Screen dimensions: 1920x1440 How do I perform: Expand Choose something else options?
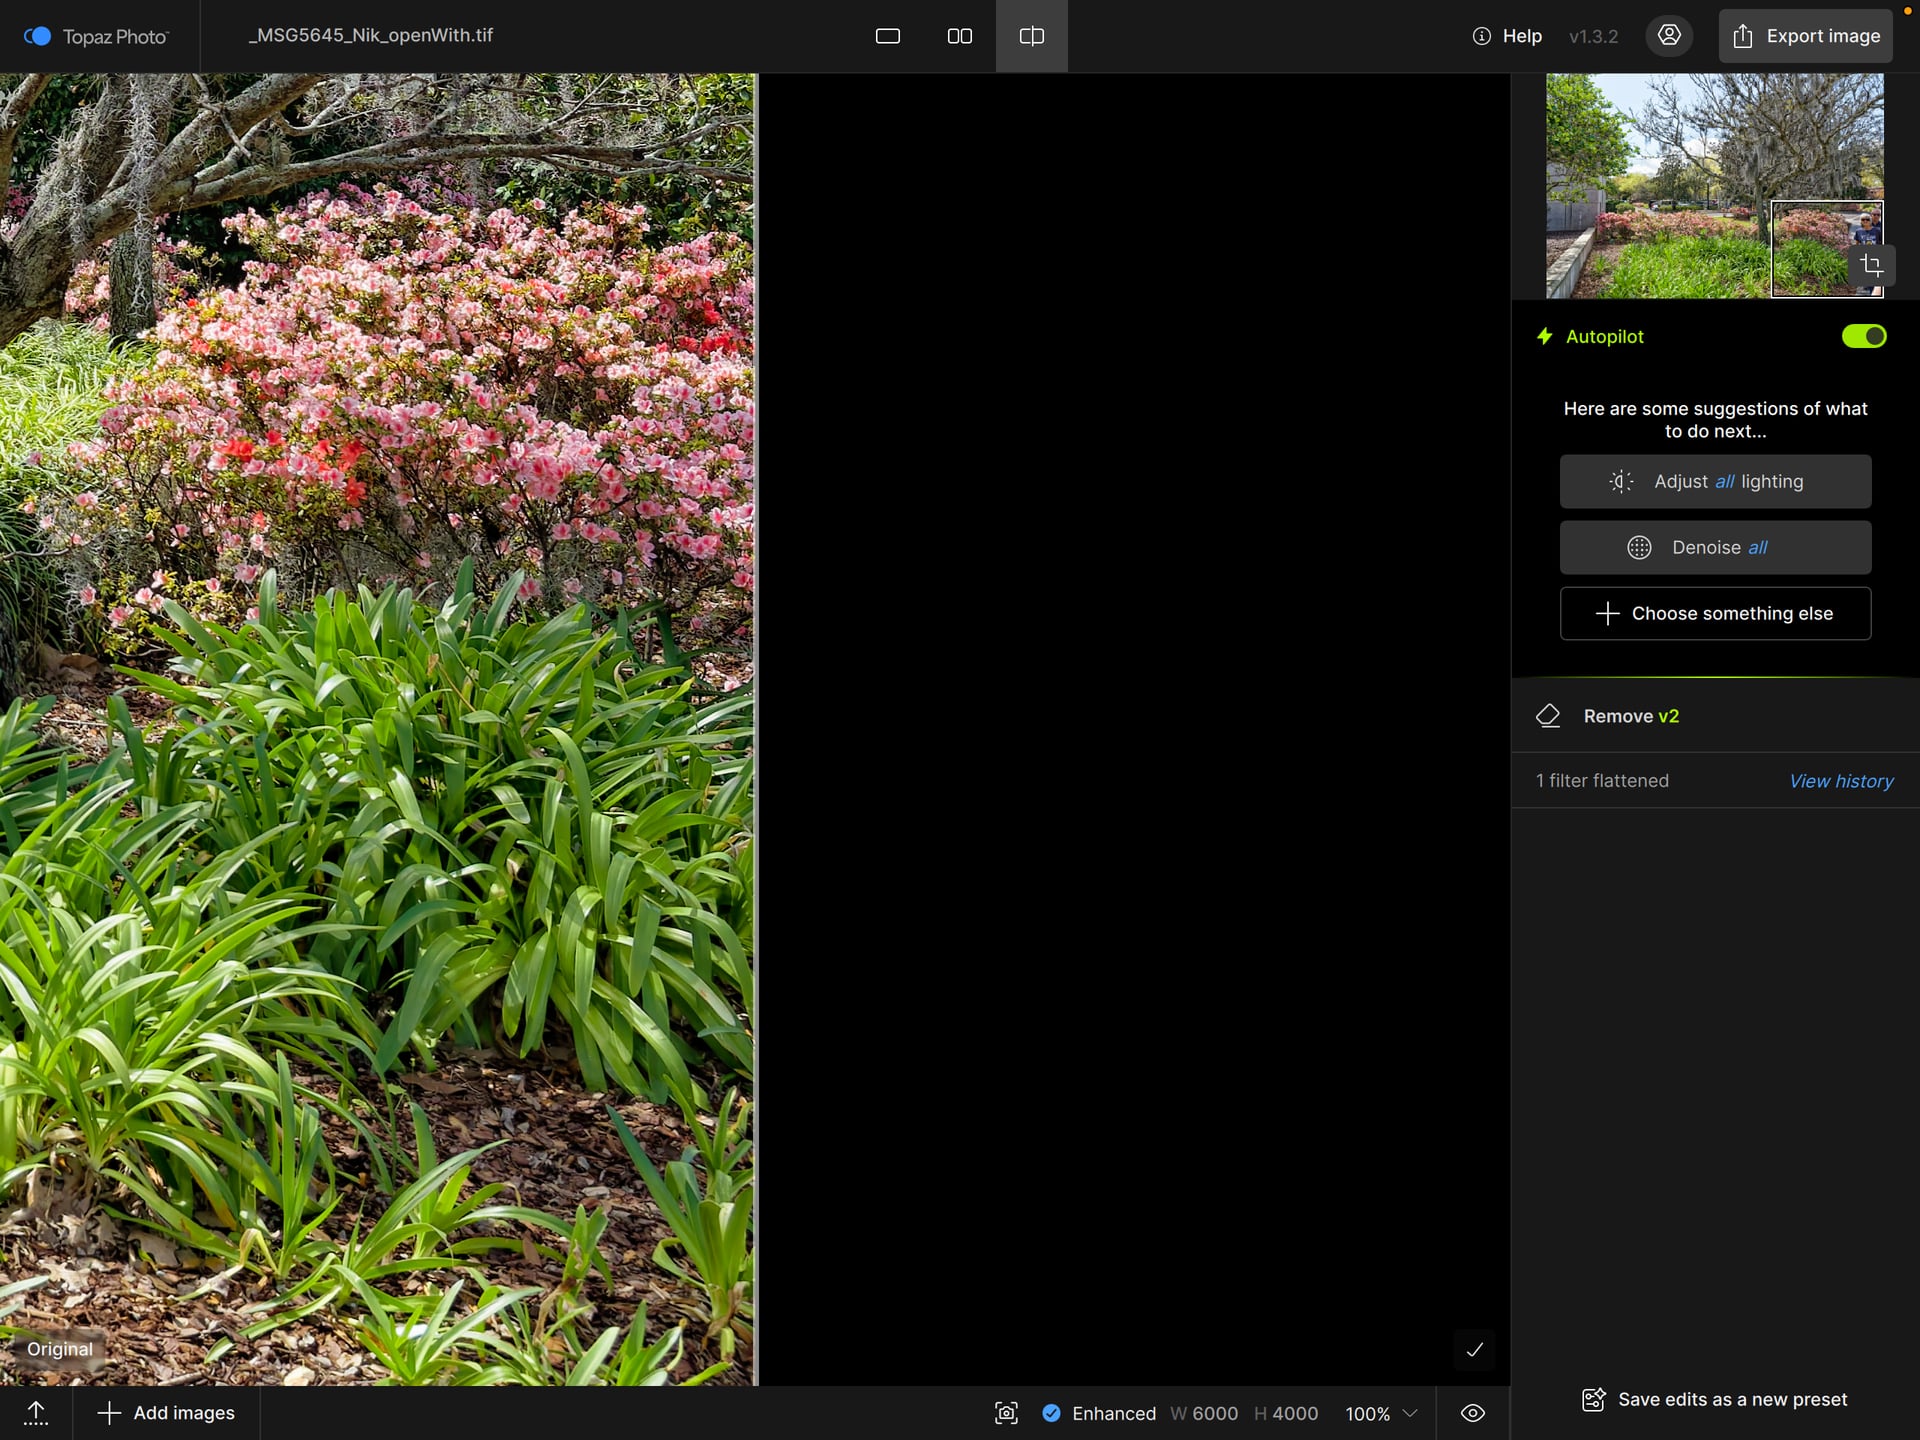[1715, 613]
